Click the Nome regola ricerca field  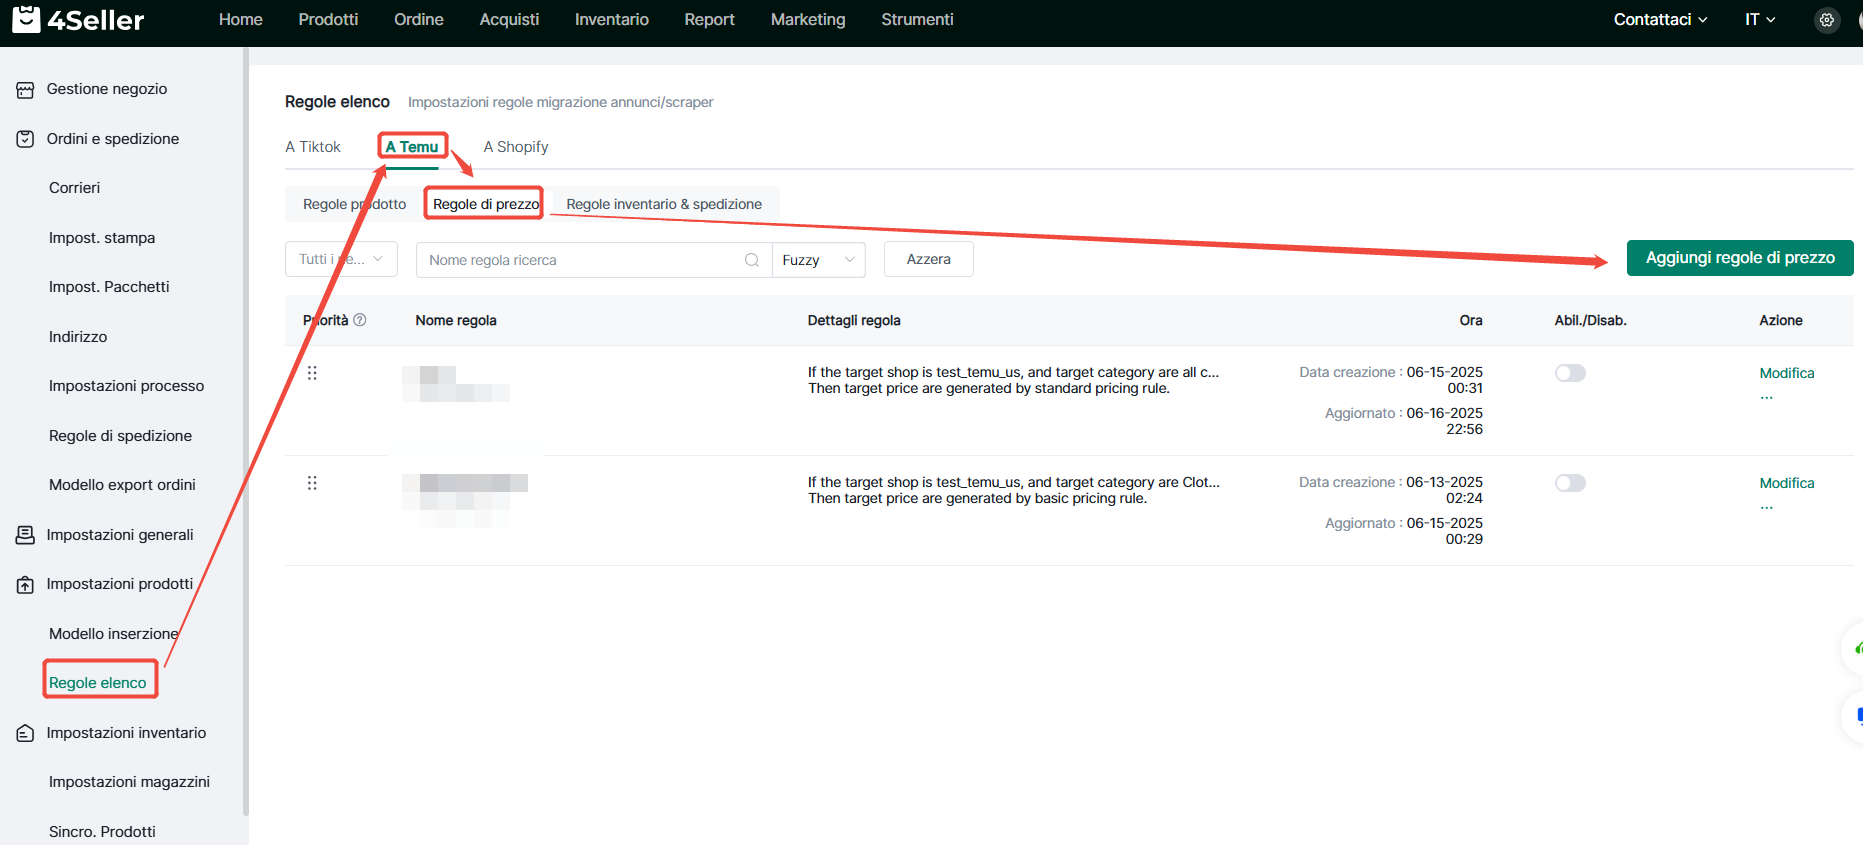click(594, 260)
